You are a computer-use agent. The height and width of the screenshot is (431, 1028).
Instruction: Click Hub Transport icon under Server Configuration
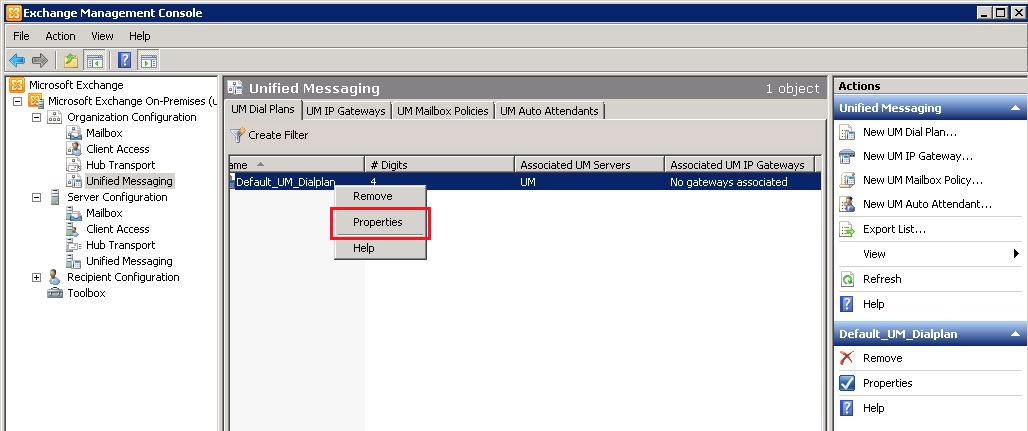pyautogui.click(x=73, y=245)
